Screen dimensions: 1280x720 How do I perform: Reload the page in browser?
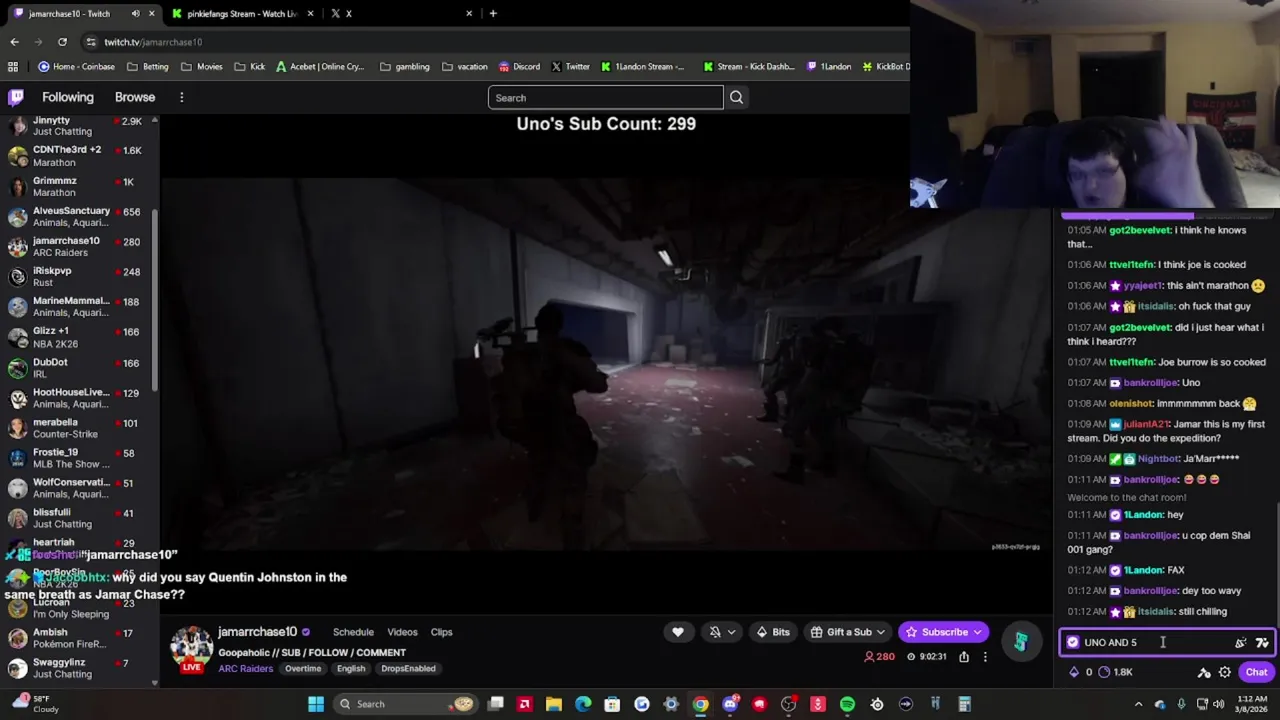[62, 42]
